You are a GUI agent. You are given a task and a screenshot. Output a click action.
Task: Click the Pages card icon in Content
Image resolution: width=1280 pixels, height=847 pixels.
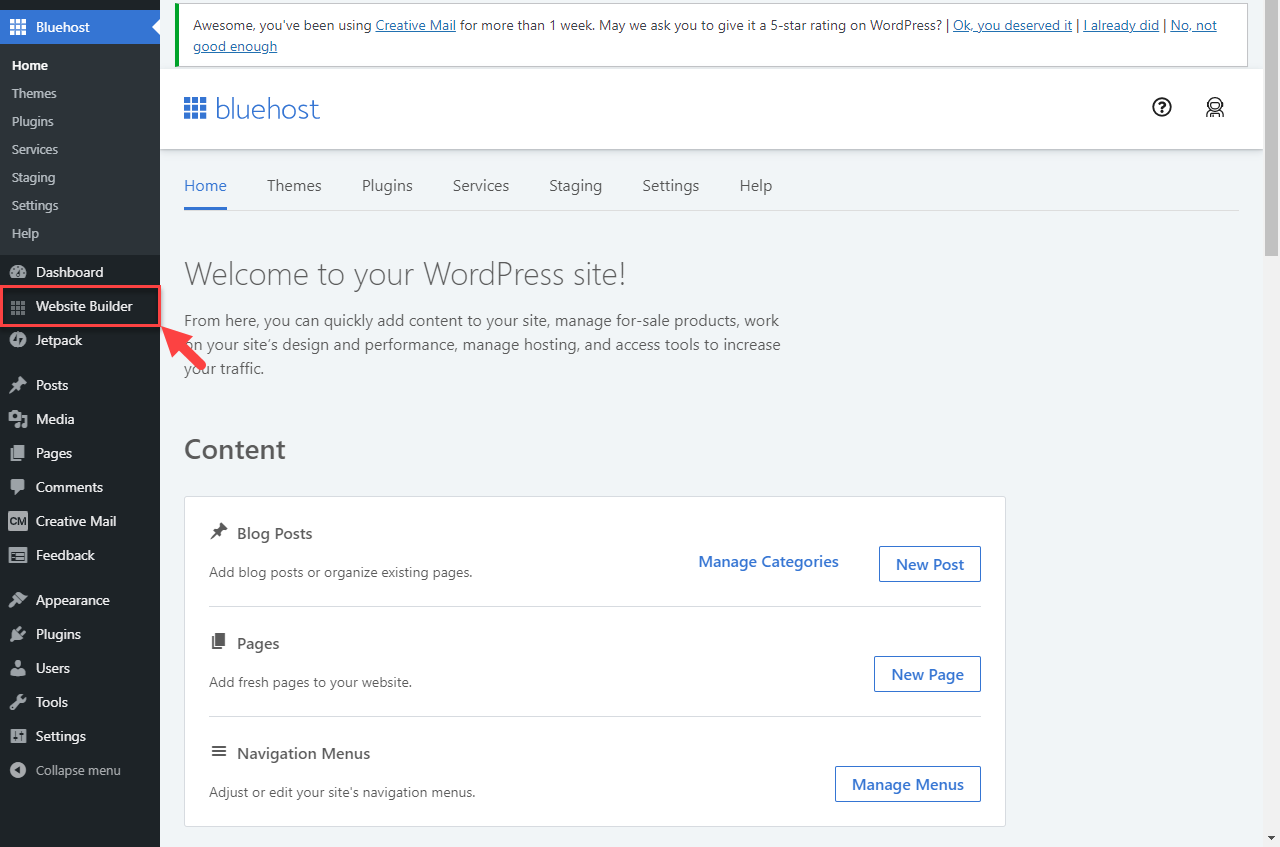(x=218, y=642)
